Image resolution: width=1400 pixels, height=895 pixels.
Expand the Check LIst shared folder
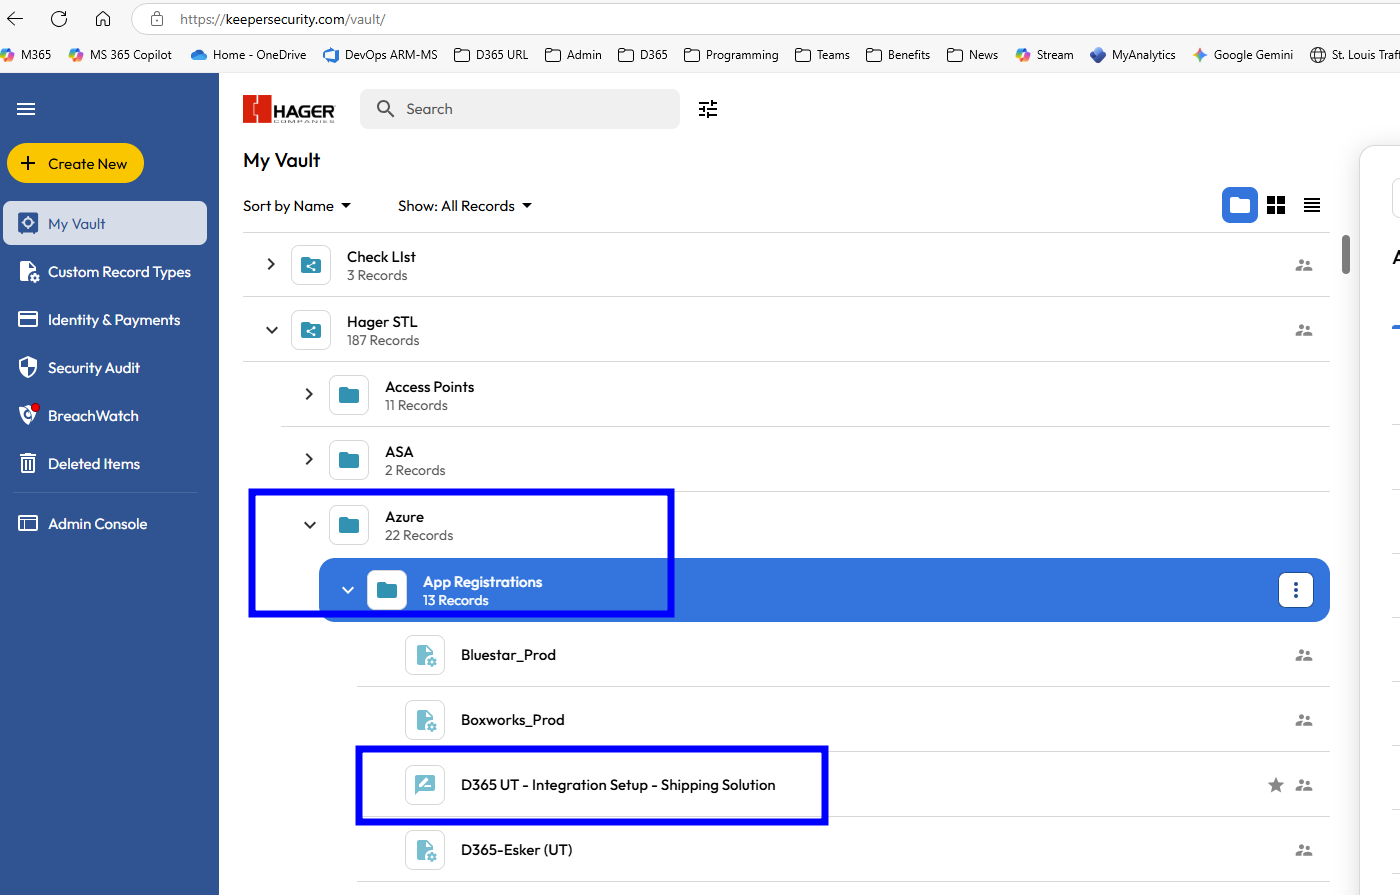coord(271,264)
